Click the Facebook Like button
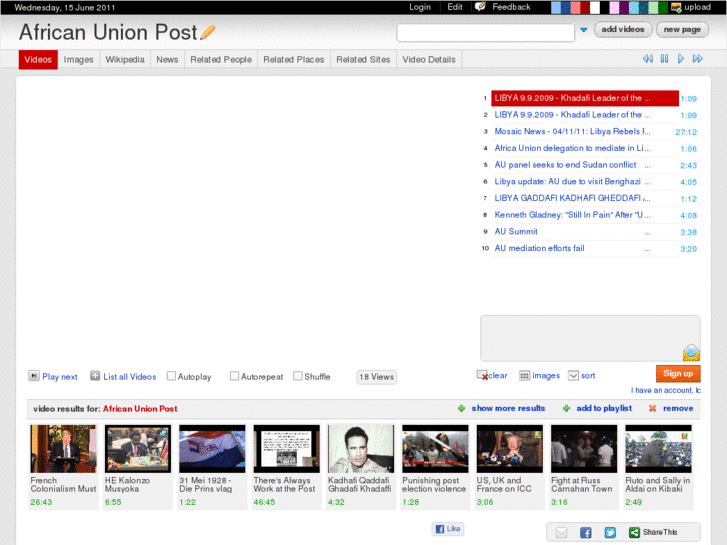The width and height of the screenshot is (727, 545). click(x=448, y=529)
